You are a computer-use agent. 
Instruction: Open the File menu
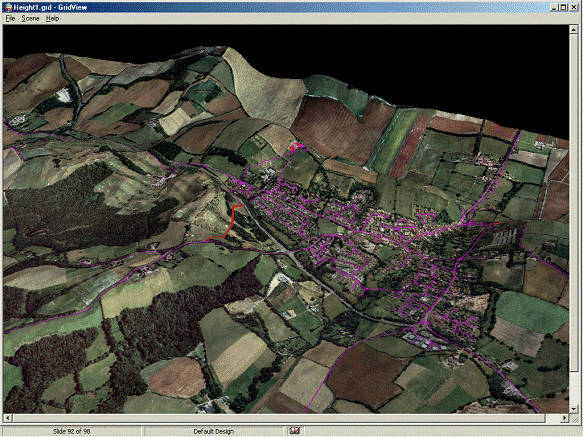pyautogui.click(x=10, y=18)
